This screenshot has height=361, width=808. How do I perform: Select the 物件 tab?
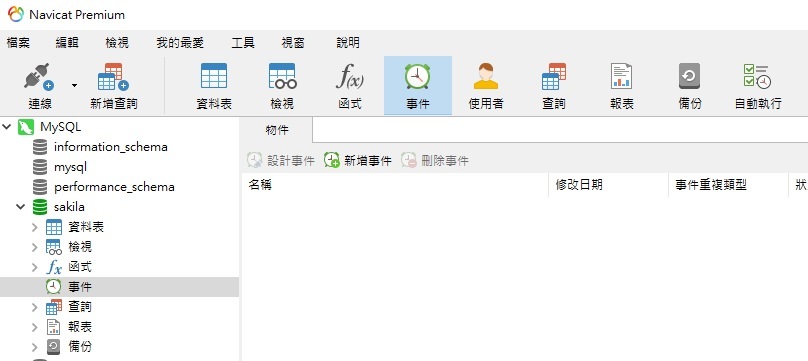coord(277,130)
